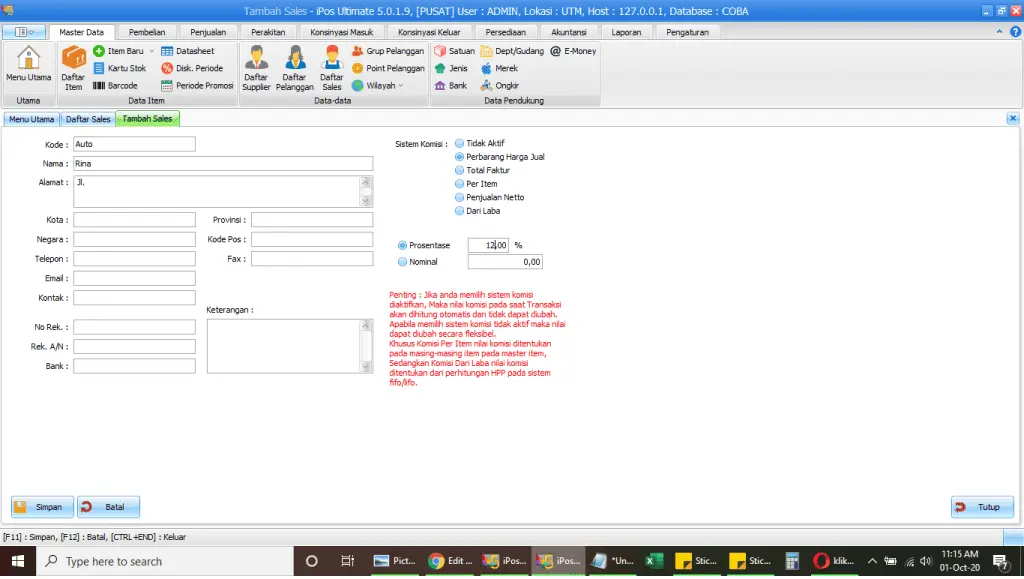The height and width of the screenshot is (579, 1024).
Task: Close the Tambah Sales tab panel
Action: [1012, 118]
